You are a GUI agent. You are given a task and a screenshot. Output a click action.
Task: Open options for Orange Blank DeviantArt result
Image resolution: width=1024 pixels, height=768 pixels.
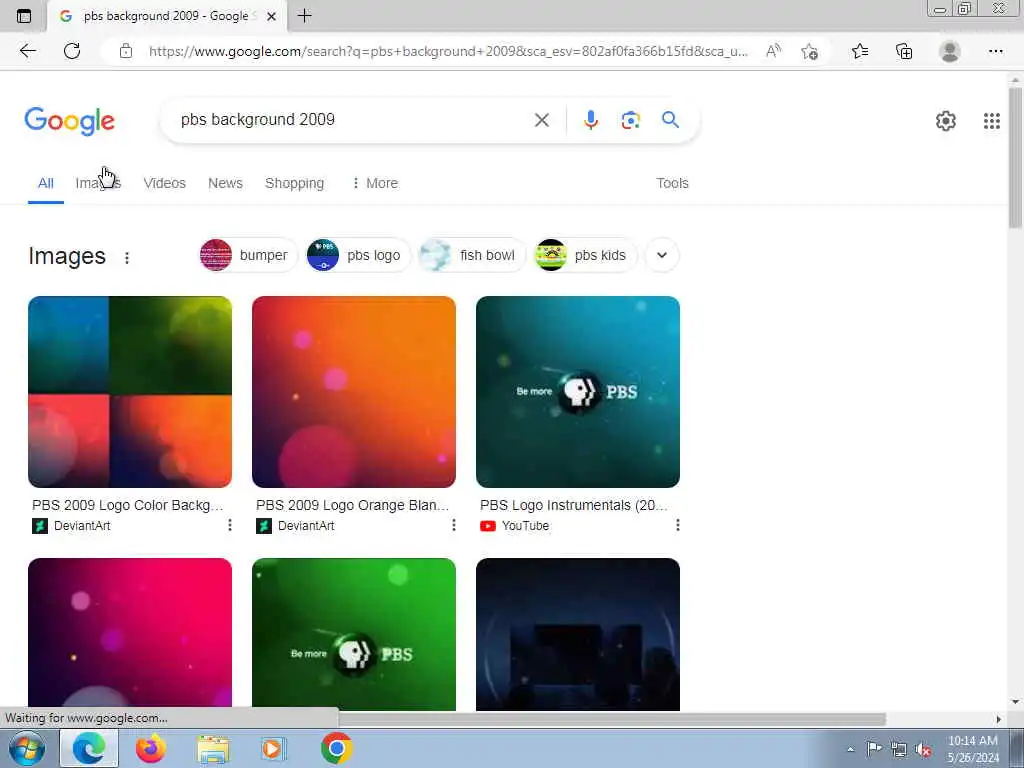click(x=454, y=525)
